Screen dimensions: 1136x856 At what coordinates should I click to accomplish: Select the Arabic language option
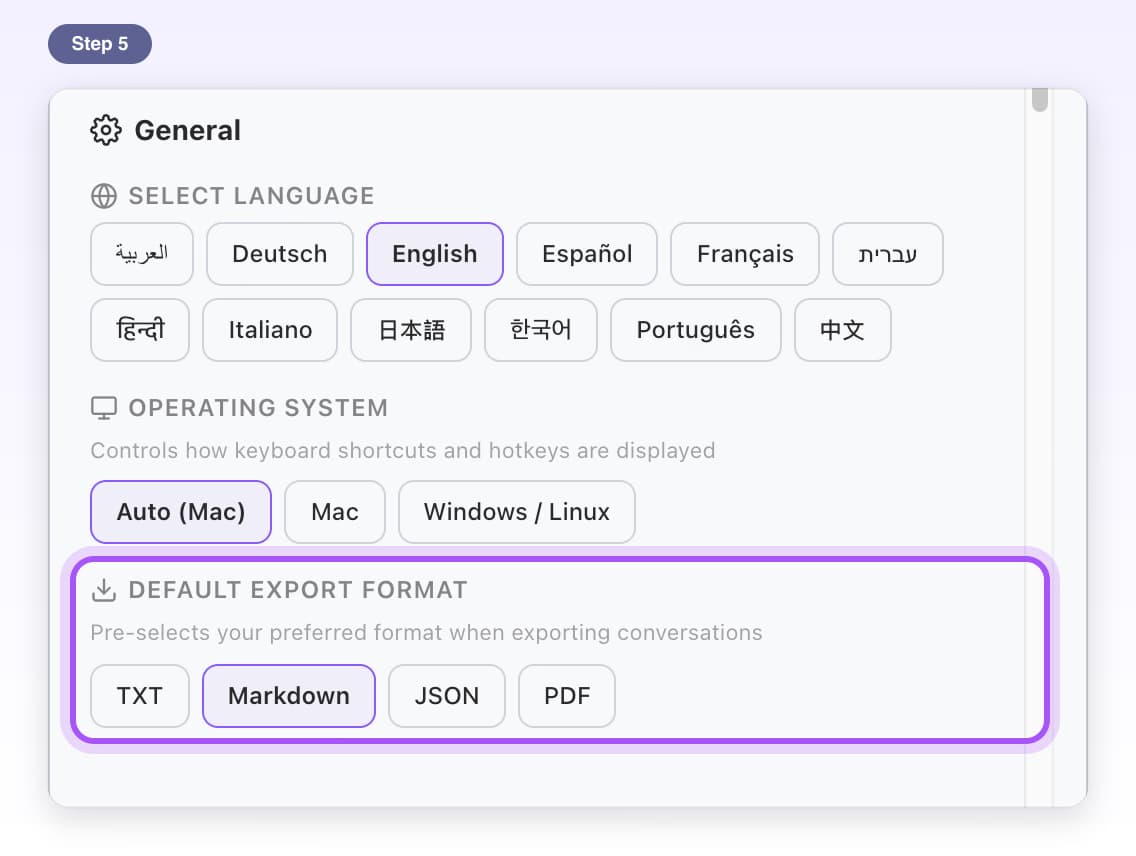click(x=142, y=254)
